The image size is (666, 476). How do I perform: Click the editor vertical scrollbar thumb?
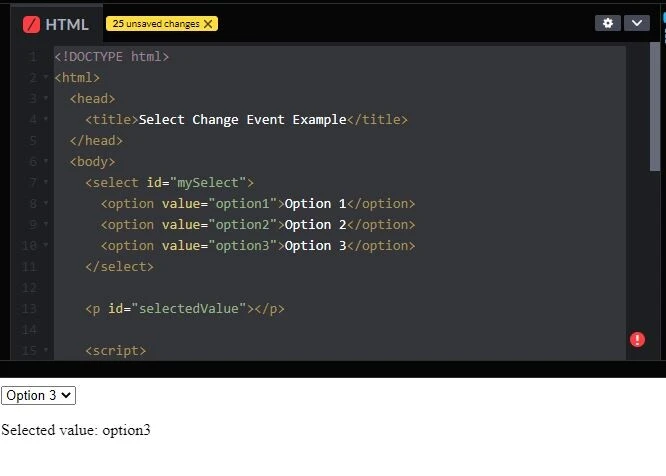pos(655,105)
